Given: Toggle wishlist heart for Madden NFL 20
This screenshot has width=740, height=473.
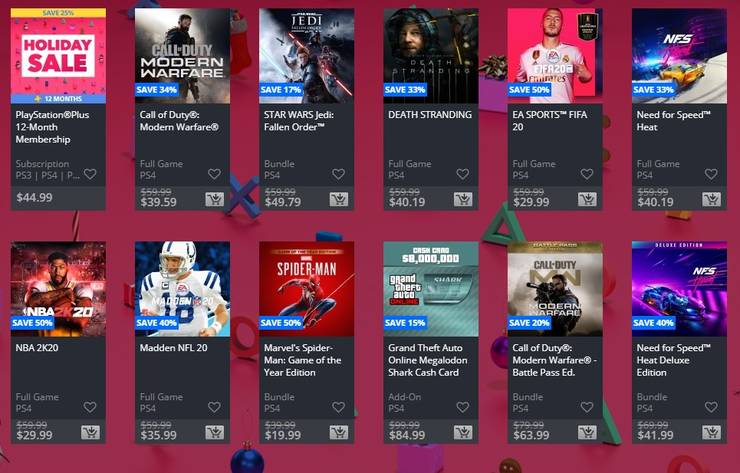Looking at the screenshot, I should [x=214, y=407].
